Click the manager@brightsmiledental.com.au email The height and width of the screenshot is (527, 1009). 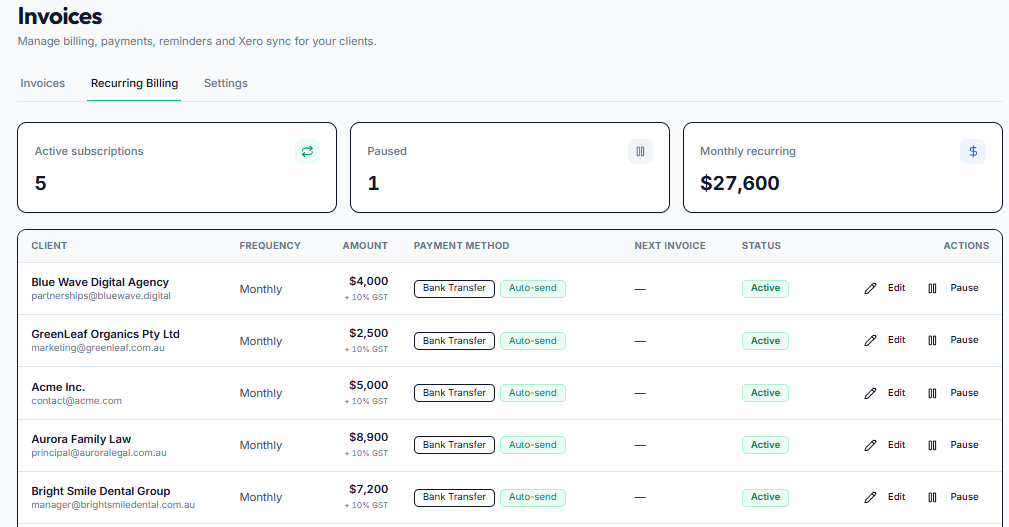(x=113, y=505)
